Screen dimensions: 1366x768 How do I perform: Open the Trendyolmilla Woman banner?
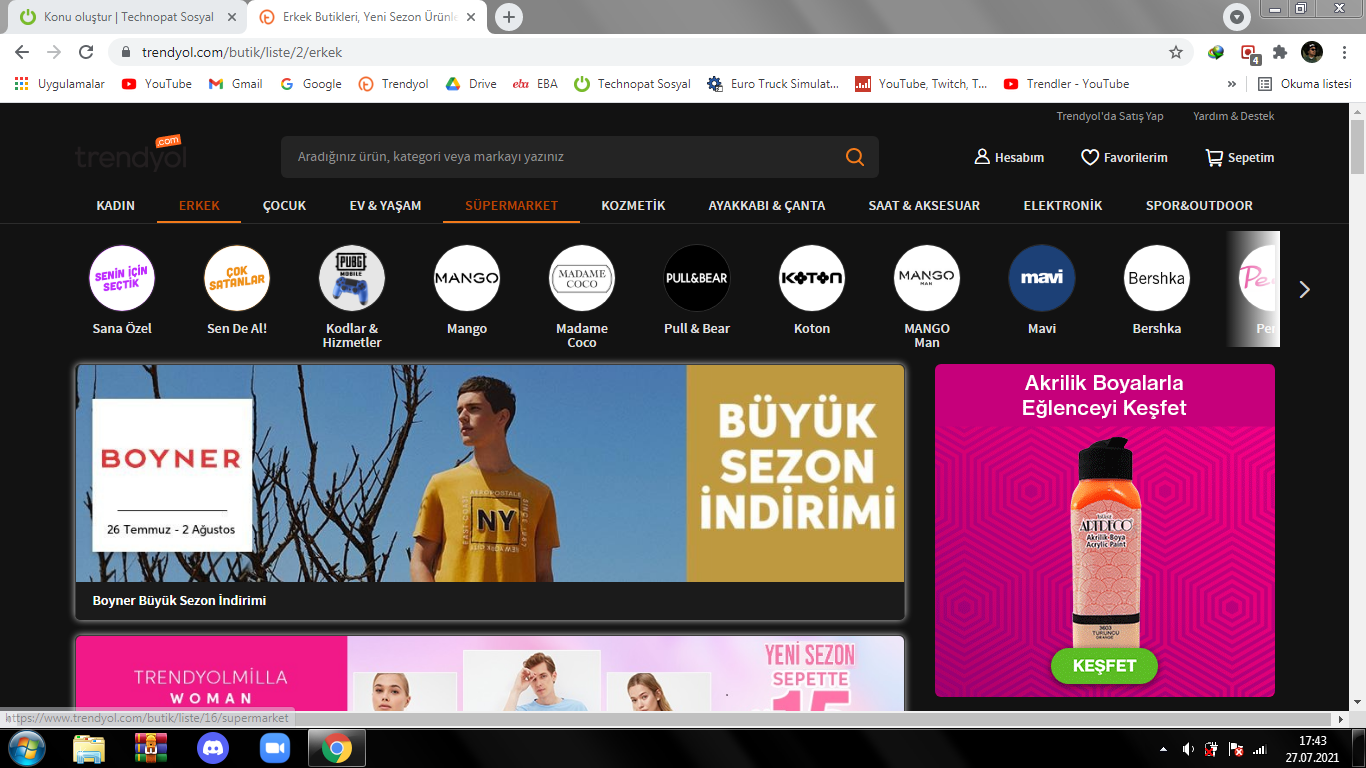(x=490, y=673)
